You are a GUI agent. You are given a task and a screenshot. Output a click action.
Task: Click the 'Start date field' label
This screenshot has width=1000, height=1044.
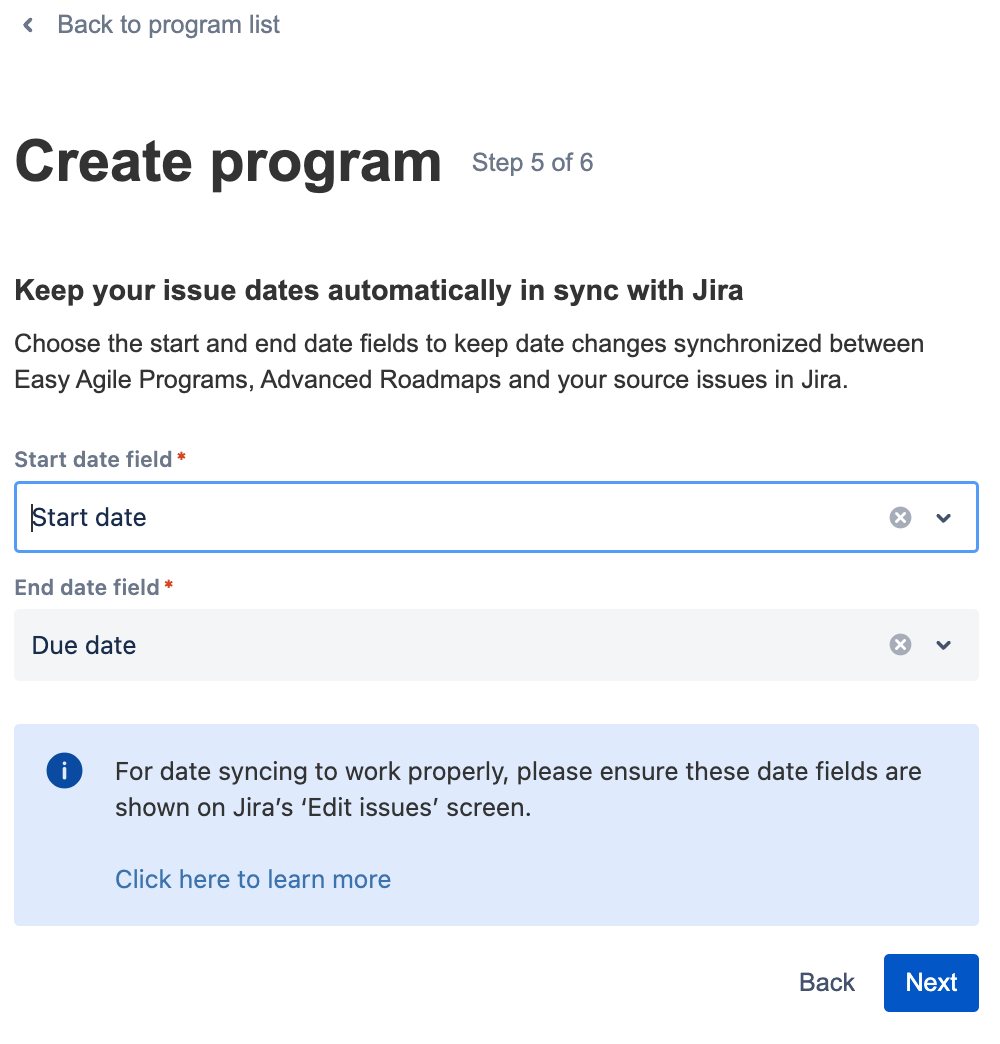pos(94,460)
